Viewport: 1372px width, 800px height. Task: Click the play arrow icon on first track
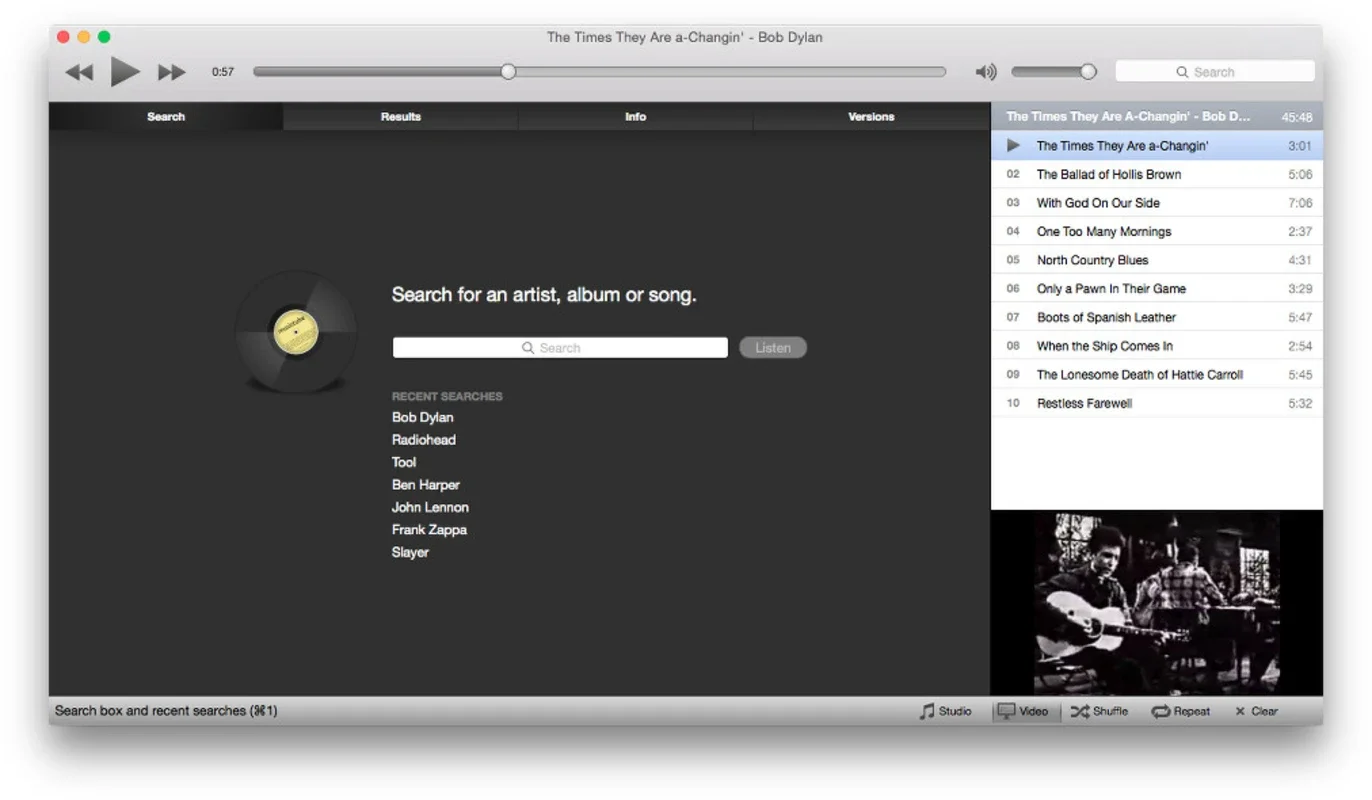click(1013, 146)
